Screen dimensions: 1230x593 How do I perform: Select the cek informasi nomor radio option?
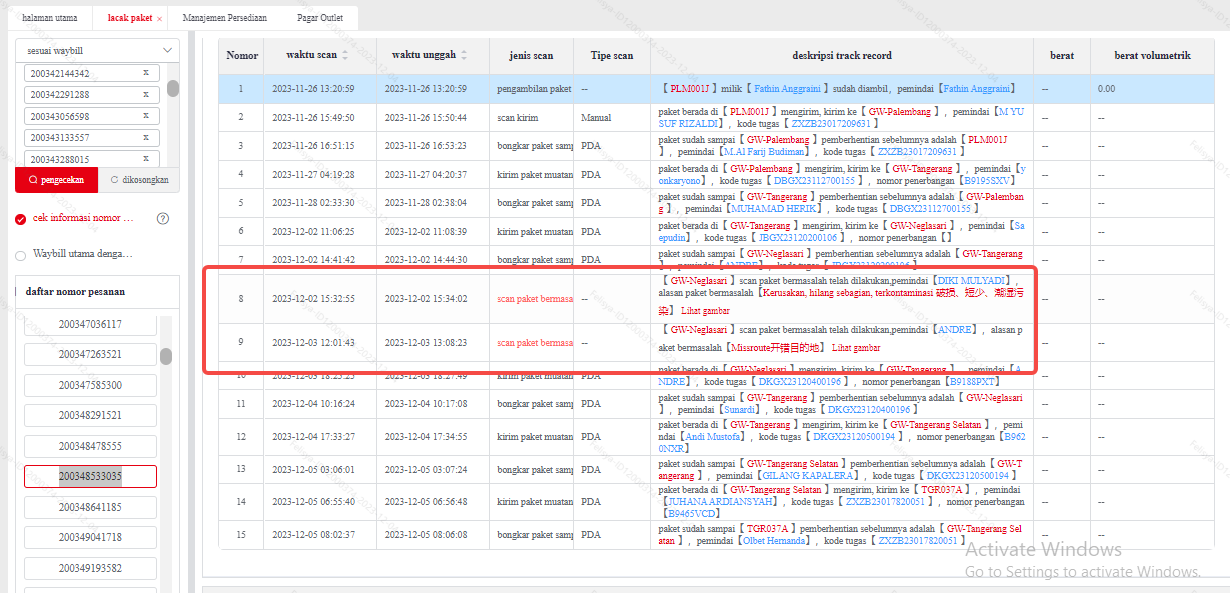click(21, 219)
